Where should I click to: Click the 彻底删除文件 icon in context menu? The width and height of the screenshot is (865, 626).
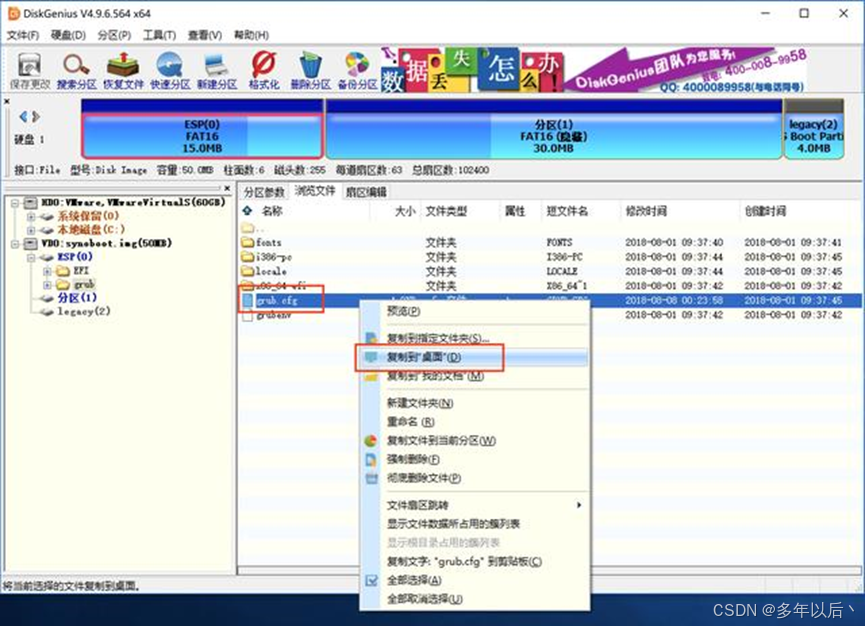[371, 478]
